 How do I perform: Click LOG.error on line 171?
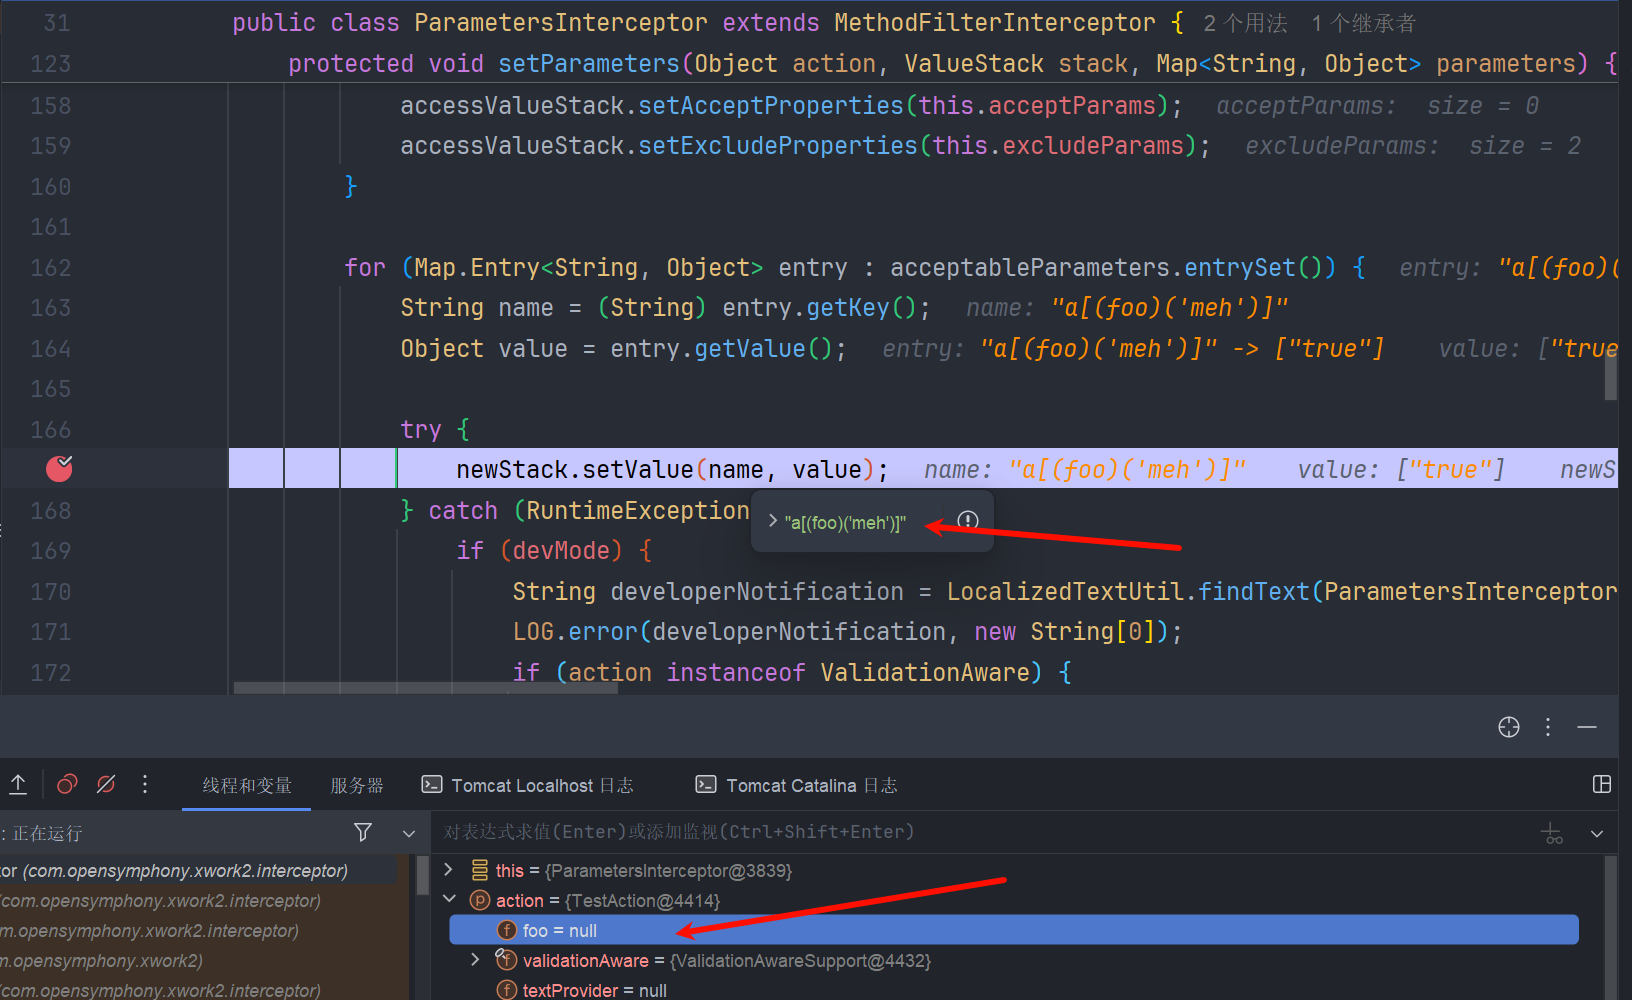[x=575, y=632]
